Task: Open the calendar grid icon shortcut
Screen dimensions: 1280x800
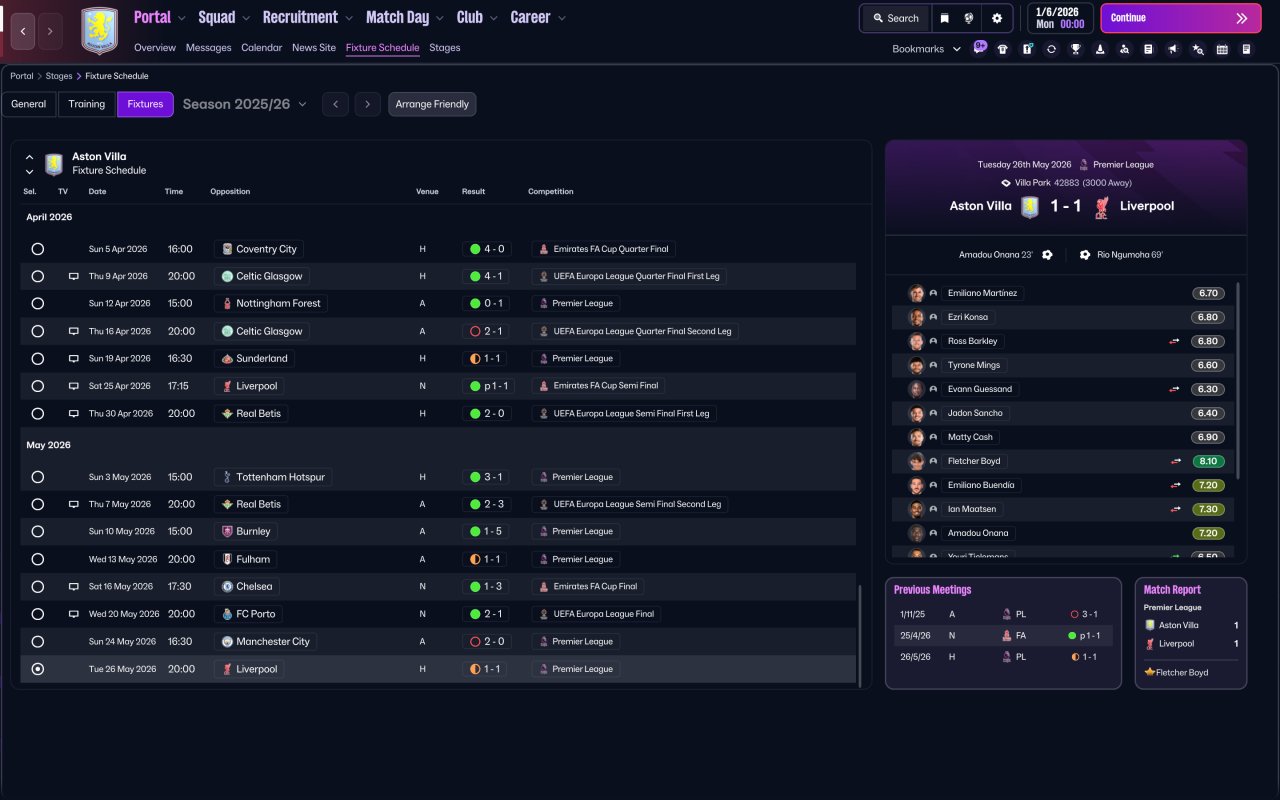Action: pyautogui.click(x=1222, y=49)
